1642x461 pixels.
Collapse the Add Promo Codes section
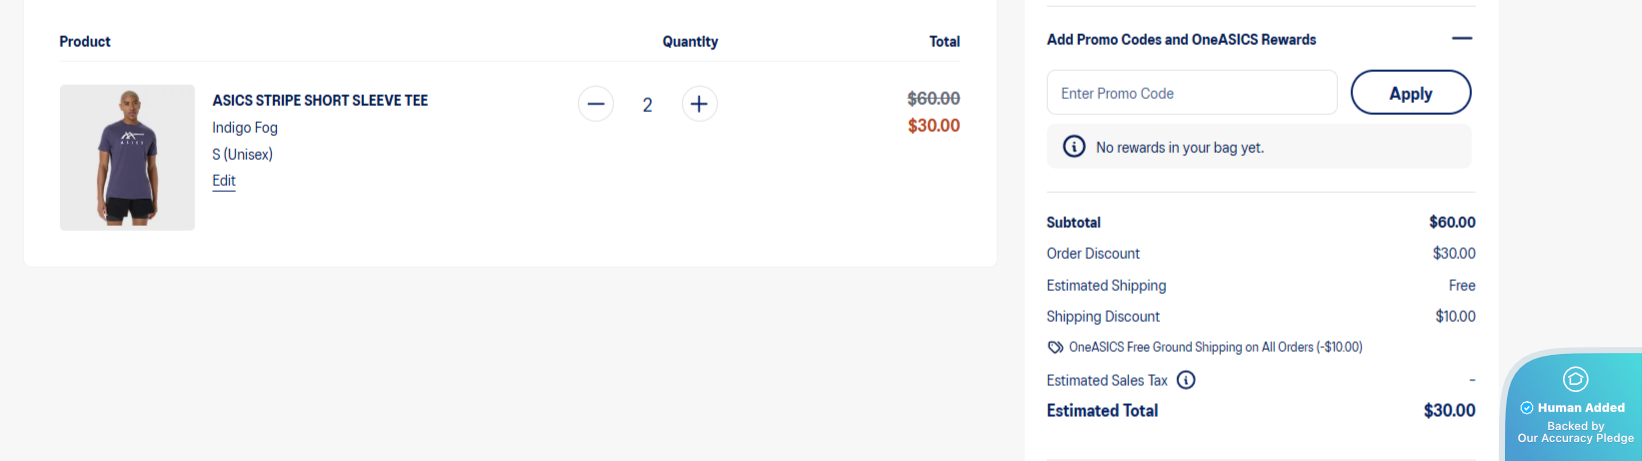point(1462,39)
